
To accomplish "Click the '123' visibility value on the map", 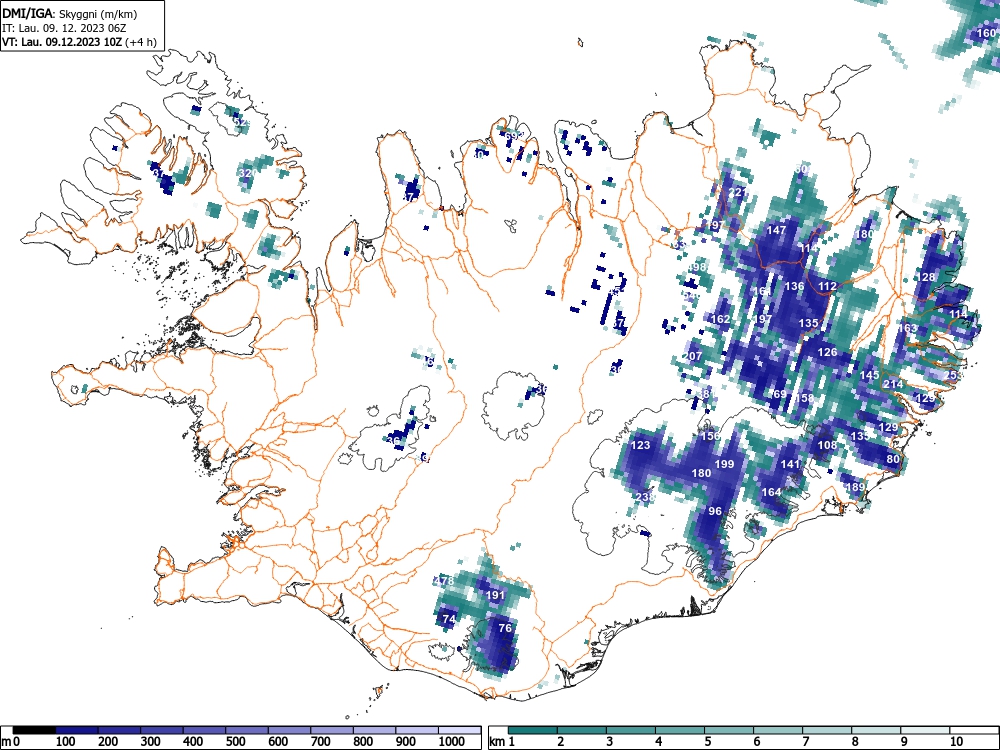I will [640, 445].
